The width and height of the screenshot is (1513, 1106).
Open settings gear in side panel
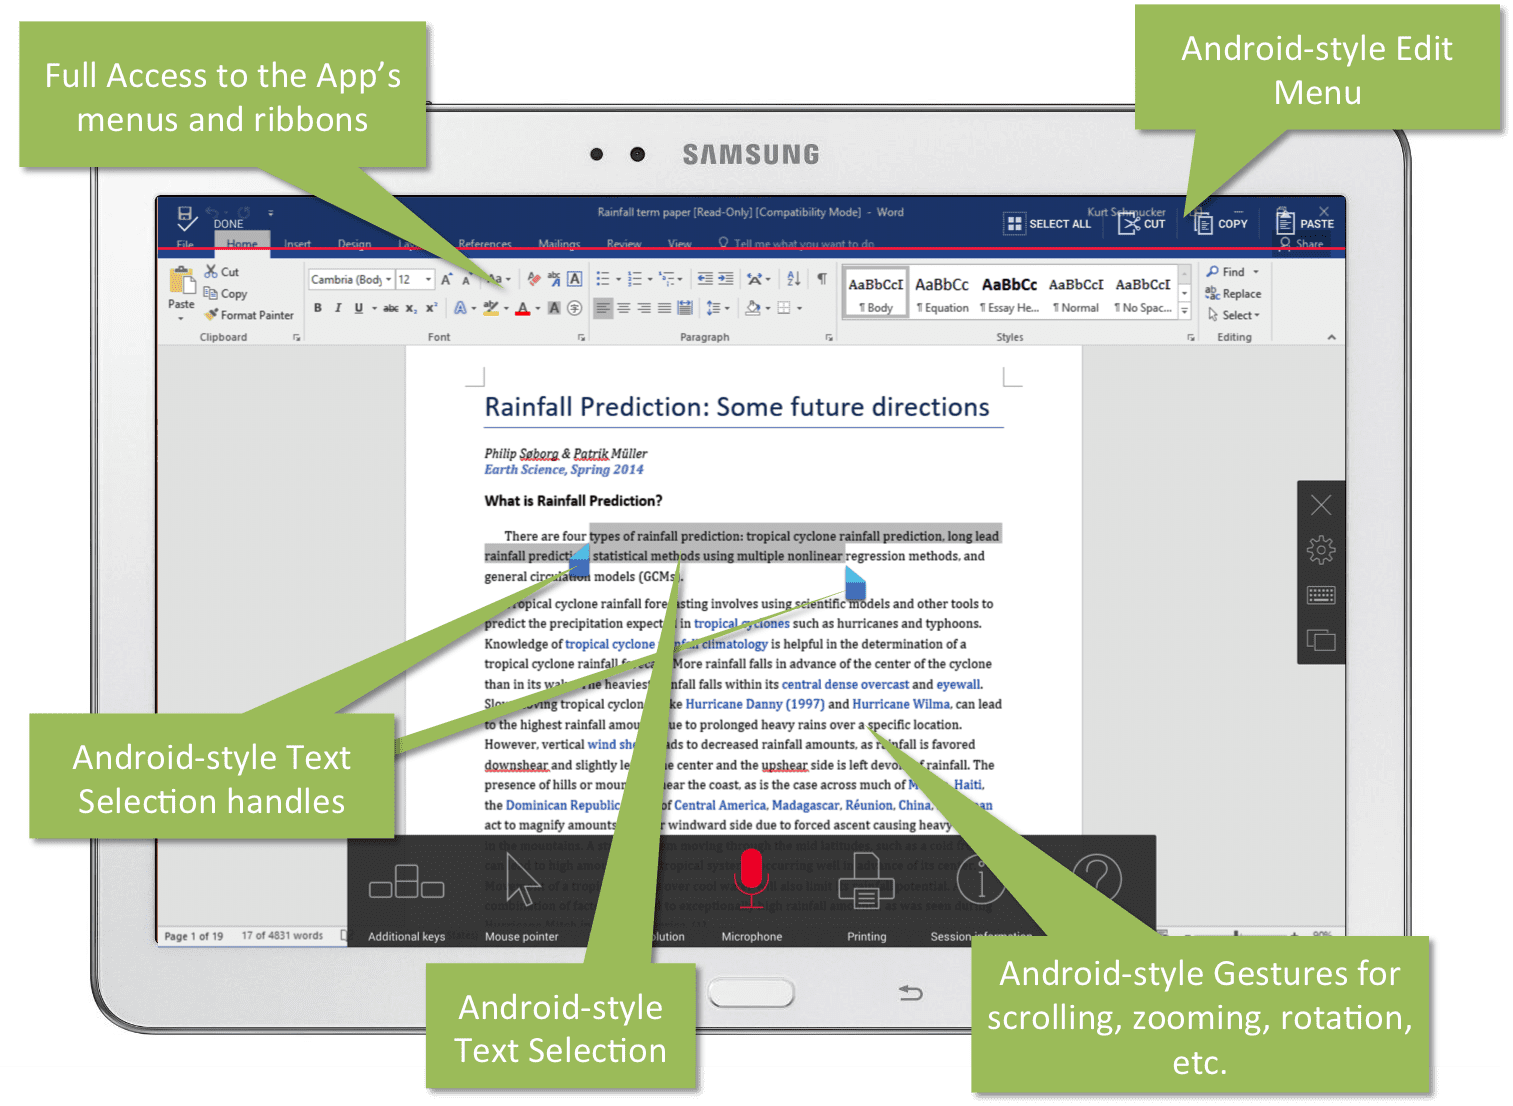(x=1321, y=550)
